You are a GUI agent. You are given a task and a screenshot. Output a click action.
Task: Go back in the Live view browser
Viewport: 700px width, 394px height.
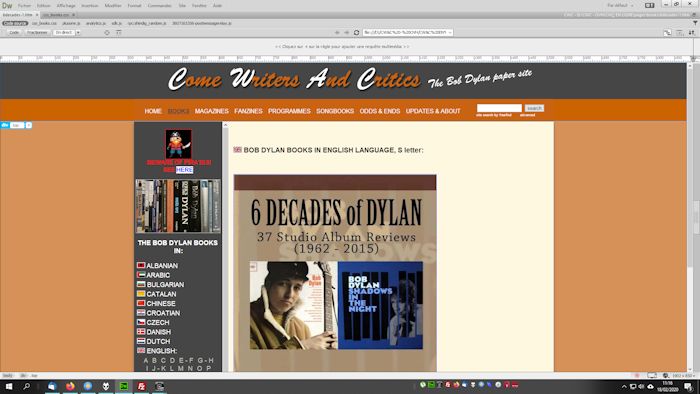(x=337, y=33)
